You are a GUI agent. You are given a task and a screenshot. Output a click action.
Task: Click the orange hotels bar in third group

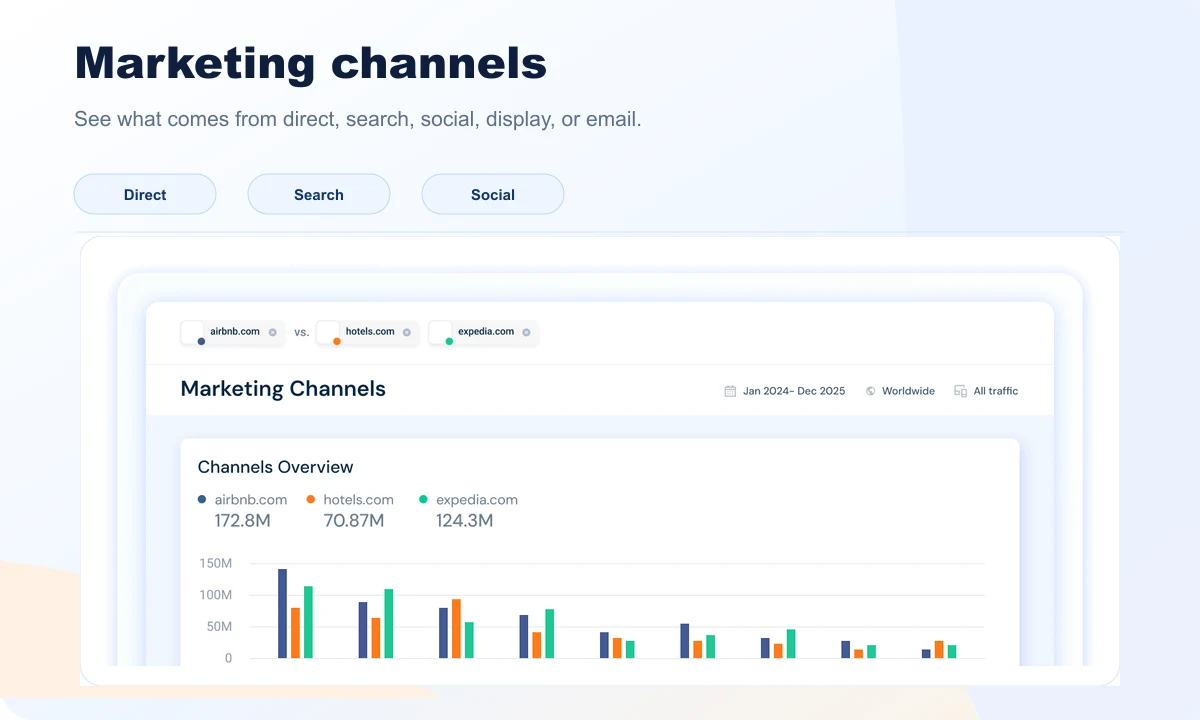tap(456, 629)
